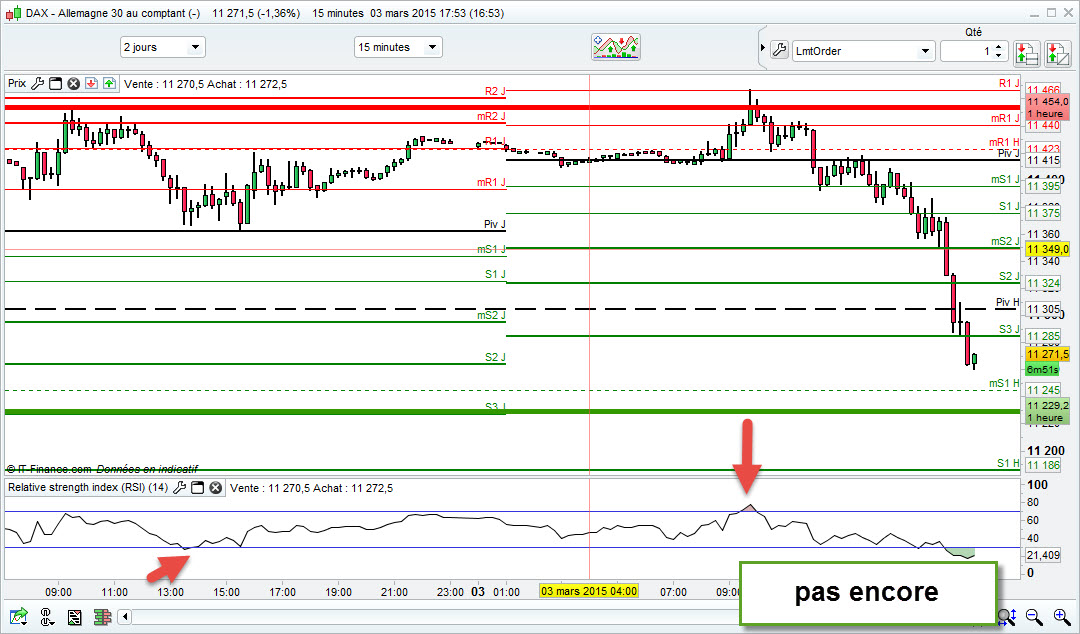Click the 11 466 R1 J price label

pos(1043,90)
